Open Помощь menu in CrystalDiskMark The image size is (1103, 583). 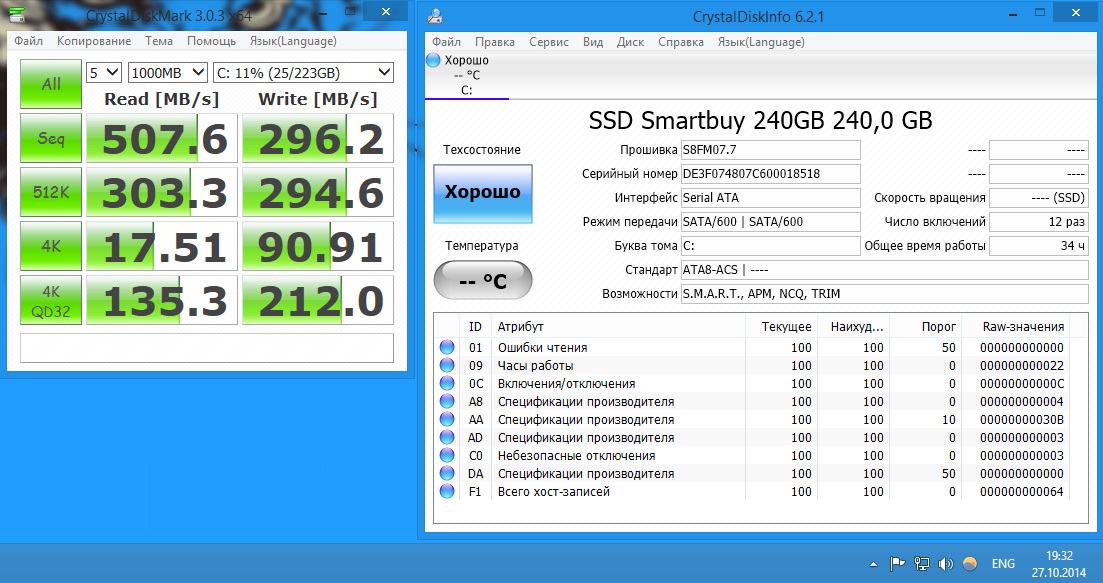click(x=211, y=41)
